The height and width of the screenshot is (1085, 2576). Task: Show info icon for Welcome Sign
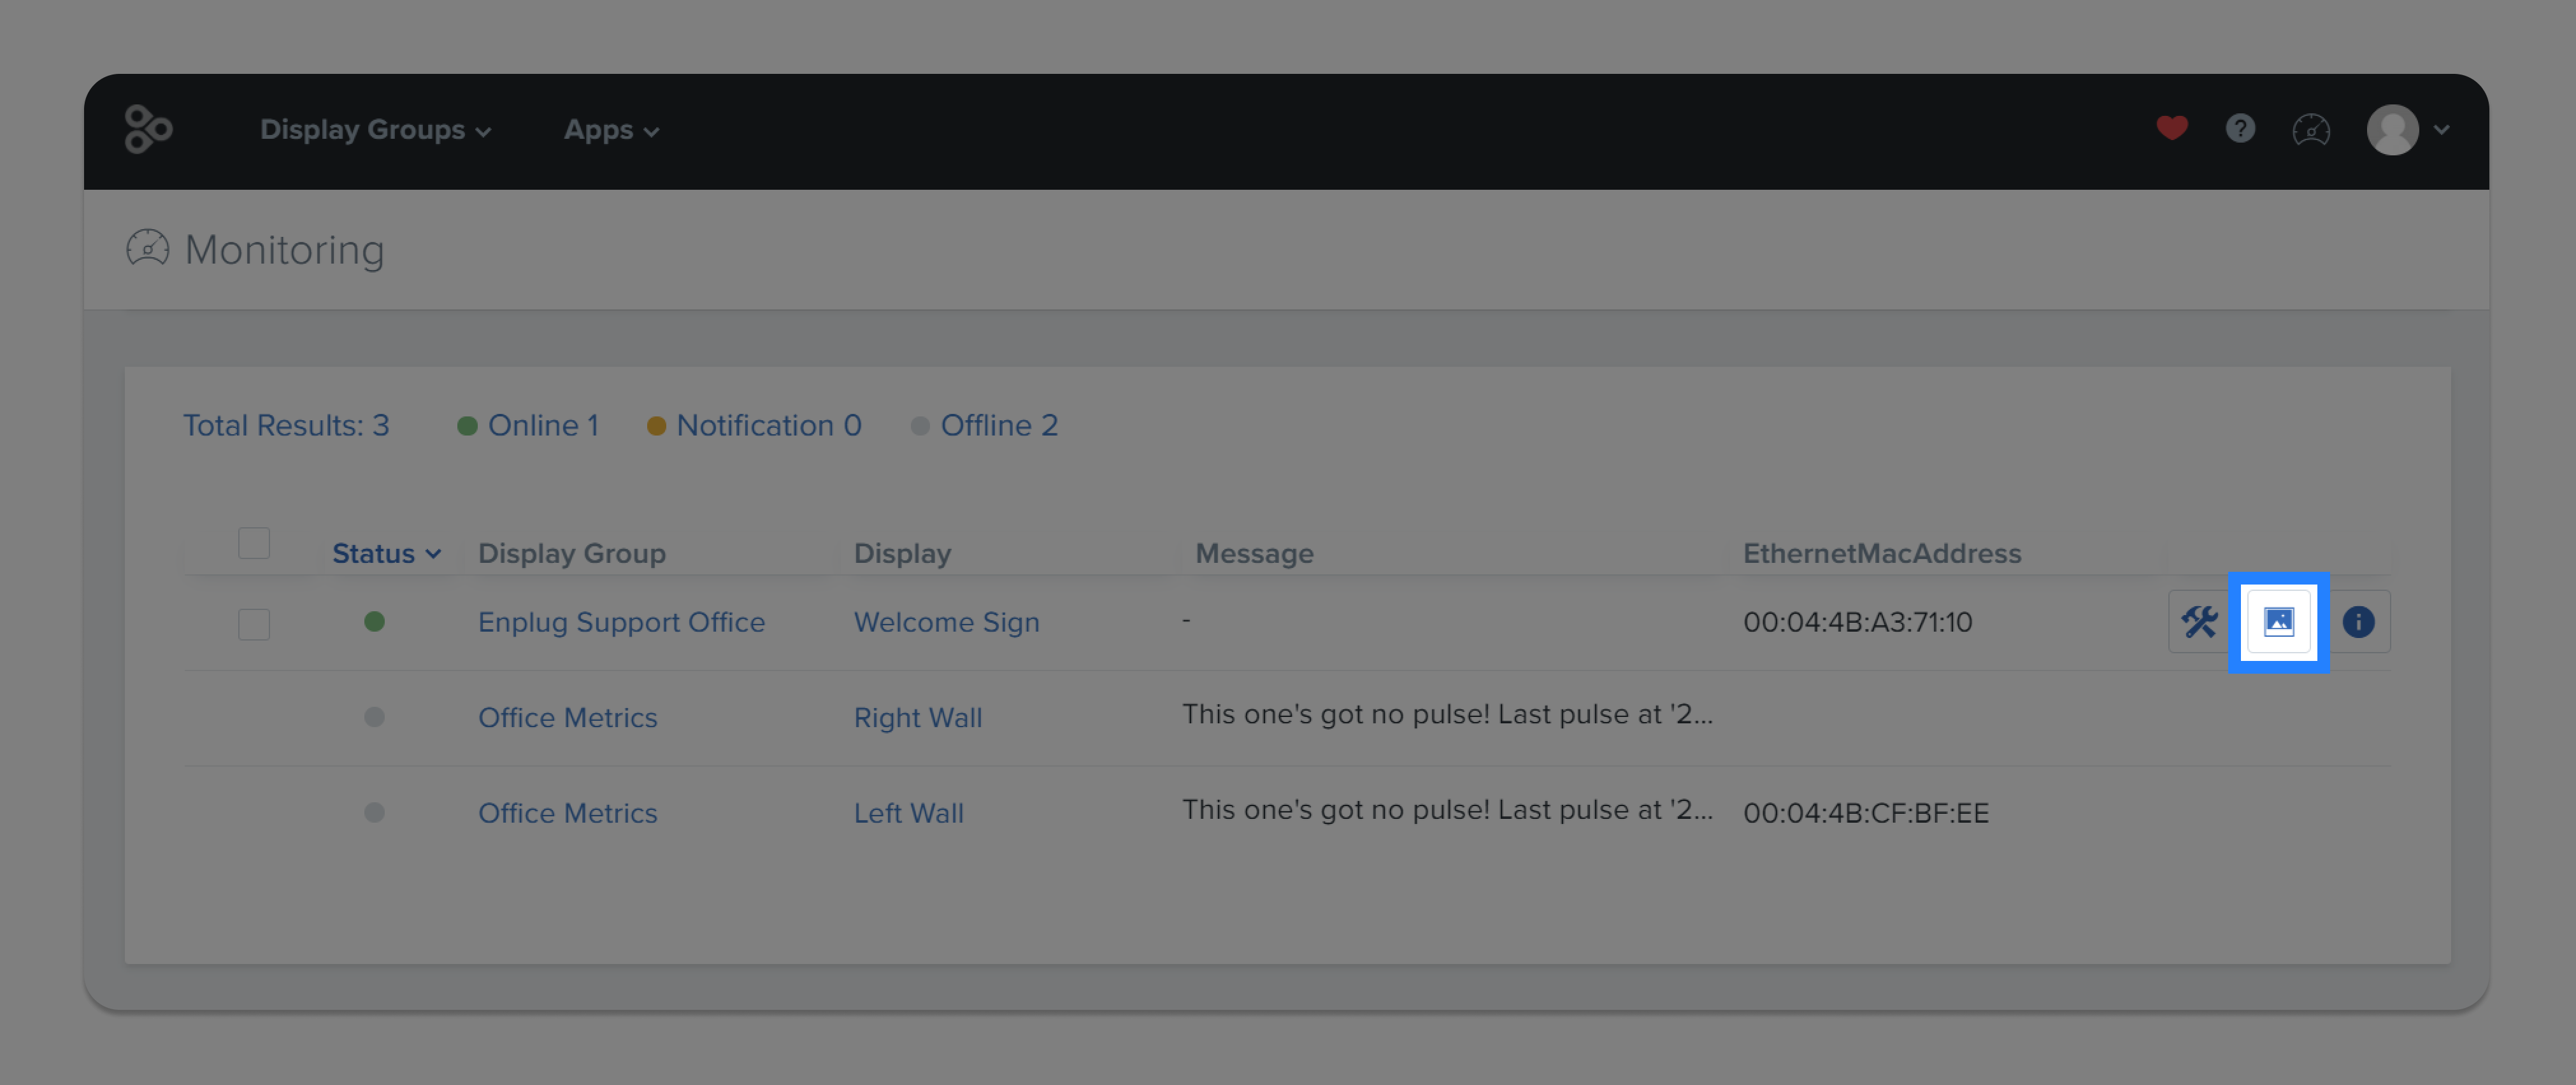(2358, 621)
